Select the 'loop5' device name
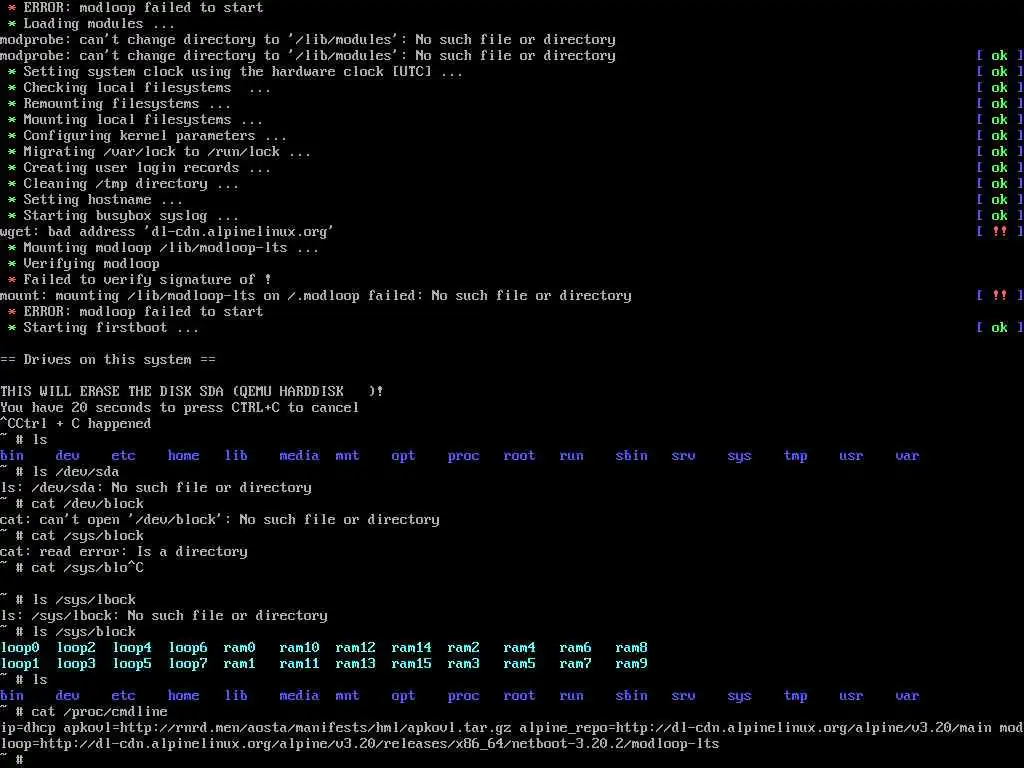The image size is (1024, 768). (x=133, y=664)
